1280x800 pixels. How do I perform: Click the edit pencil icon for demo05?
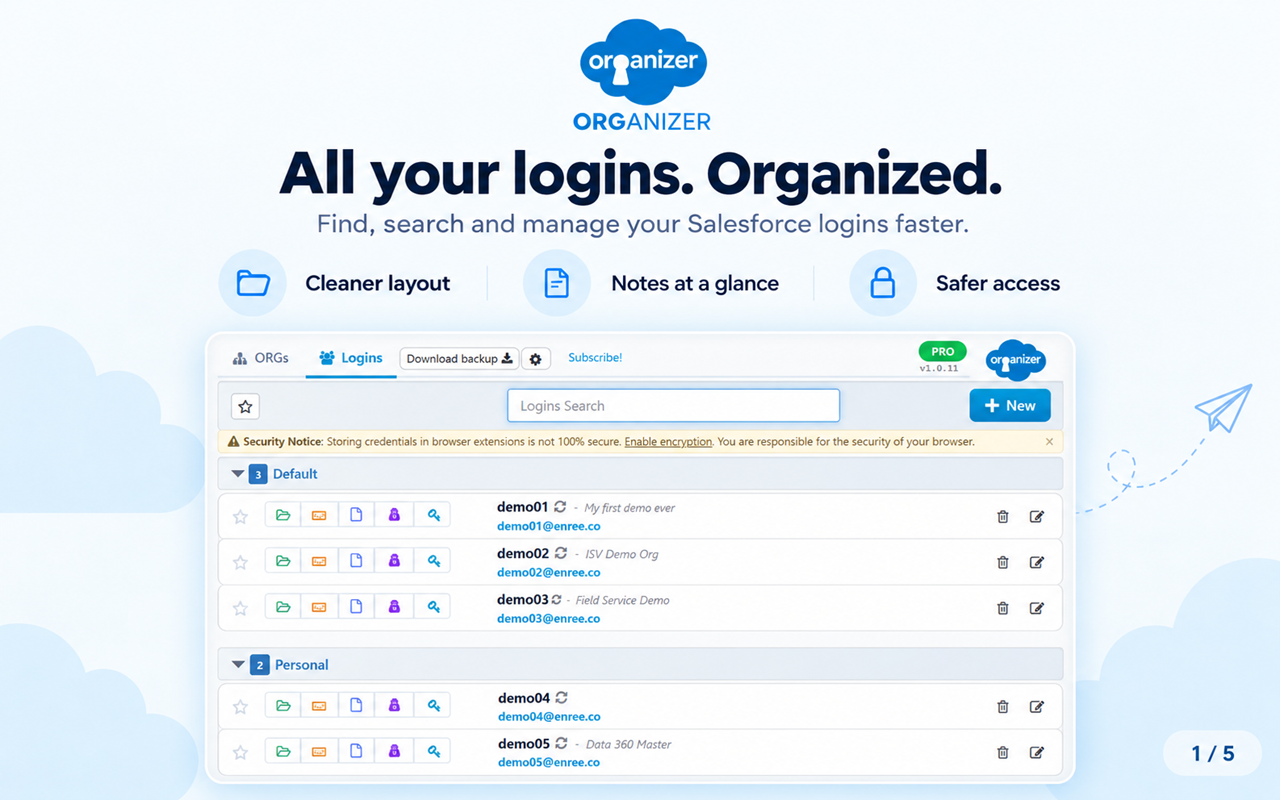tap(1037, 752)
